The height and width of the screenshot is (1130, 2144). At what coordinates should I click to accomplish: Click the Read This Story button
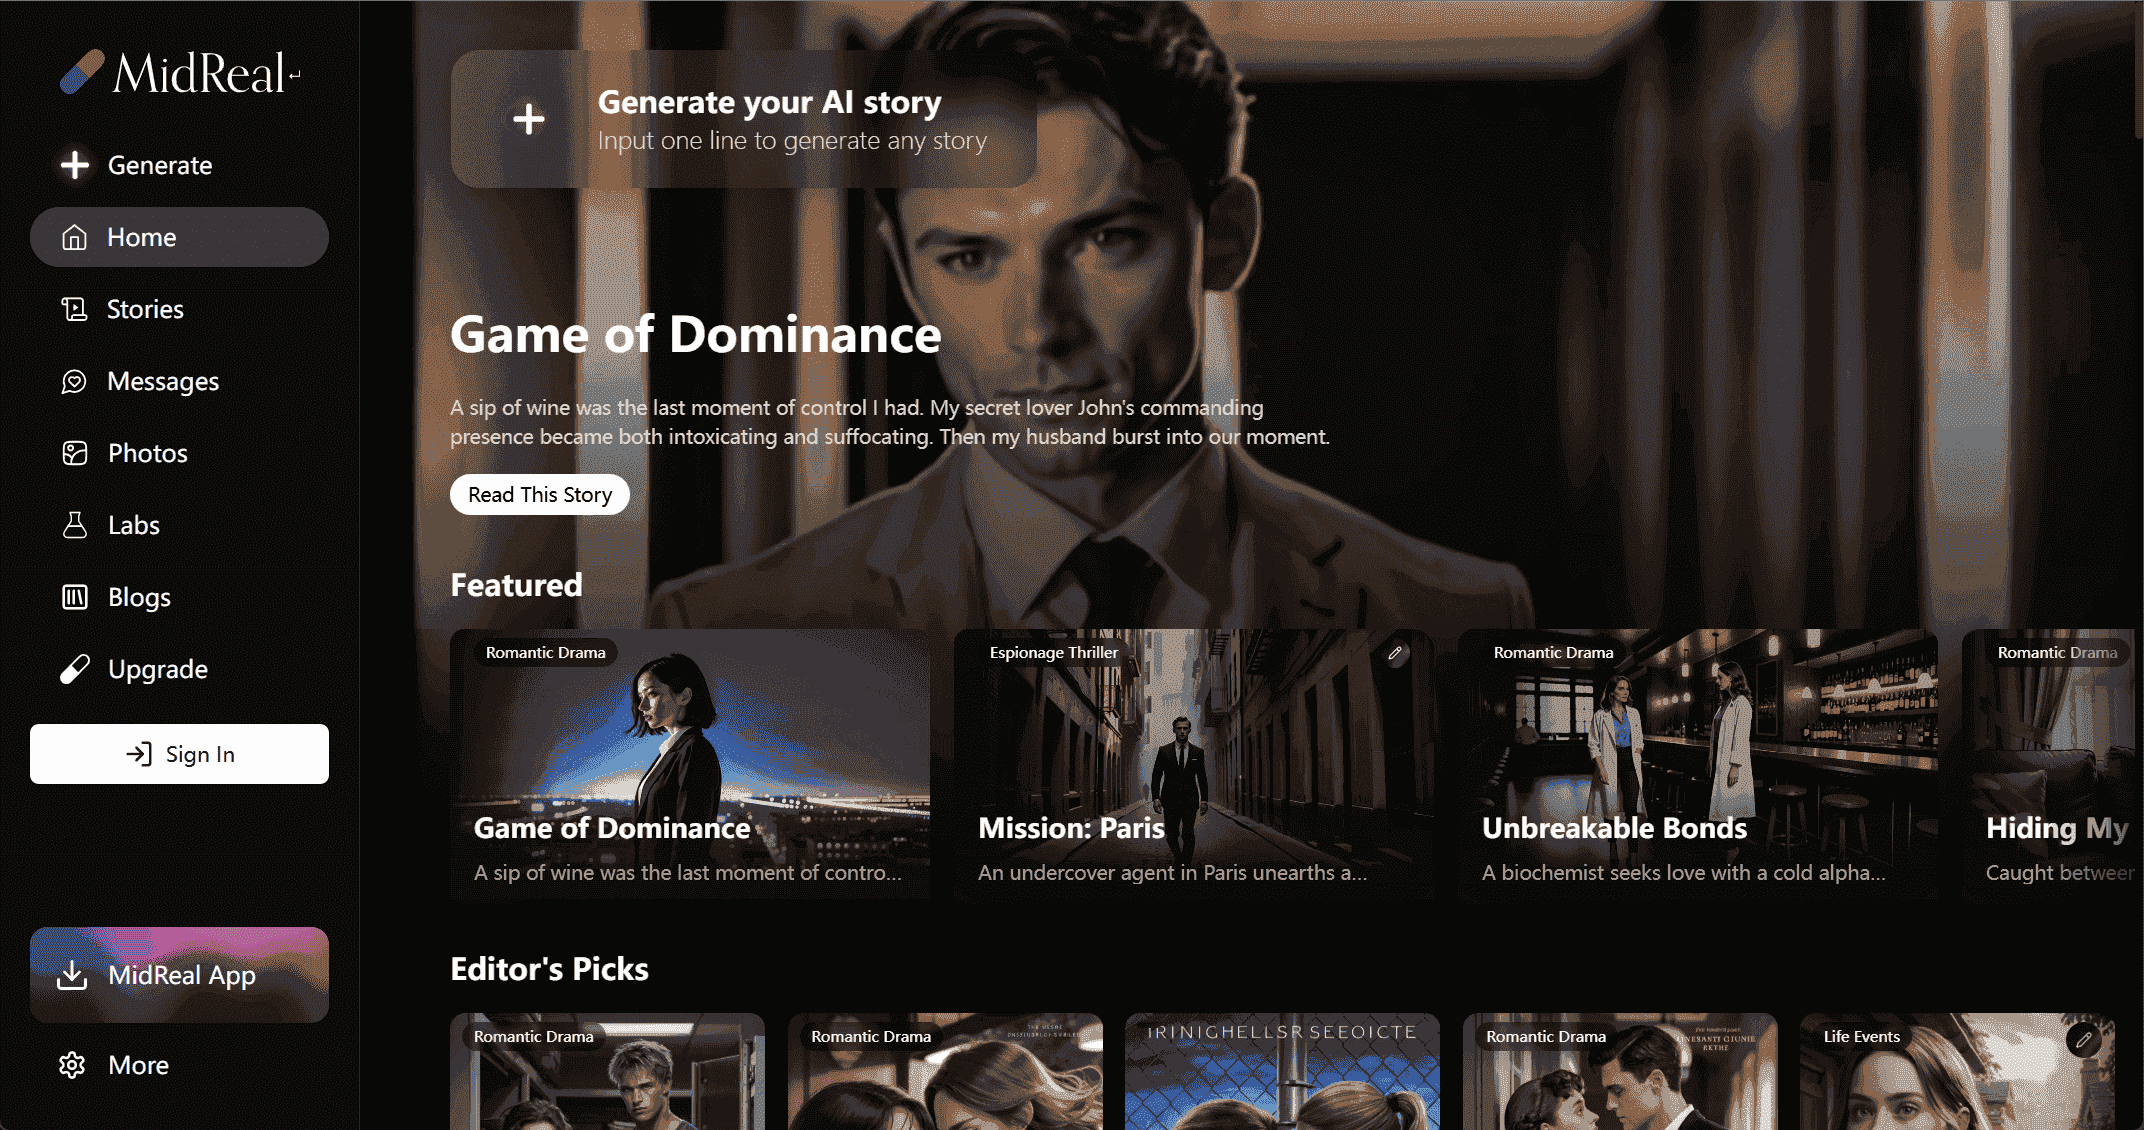[x=540, y=495]
